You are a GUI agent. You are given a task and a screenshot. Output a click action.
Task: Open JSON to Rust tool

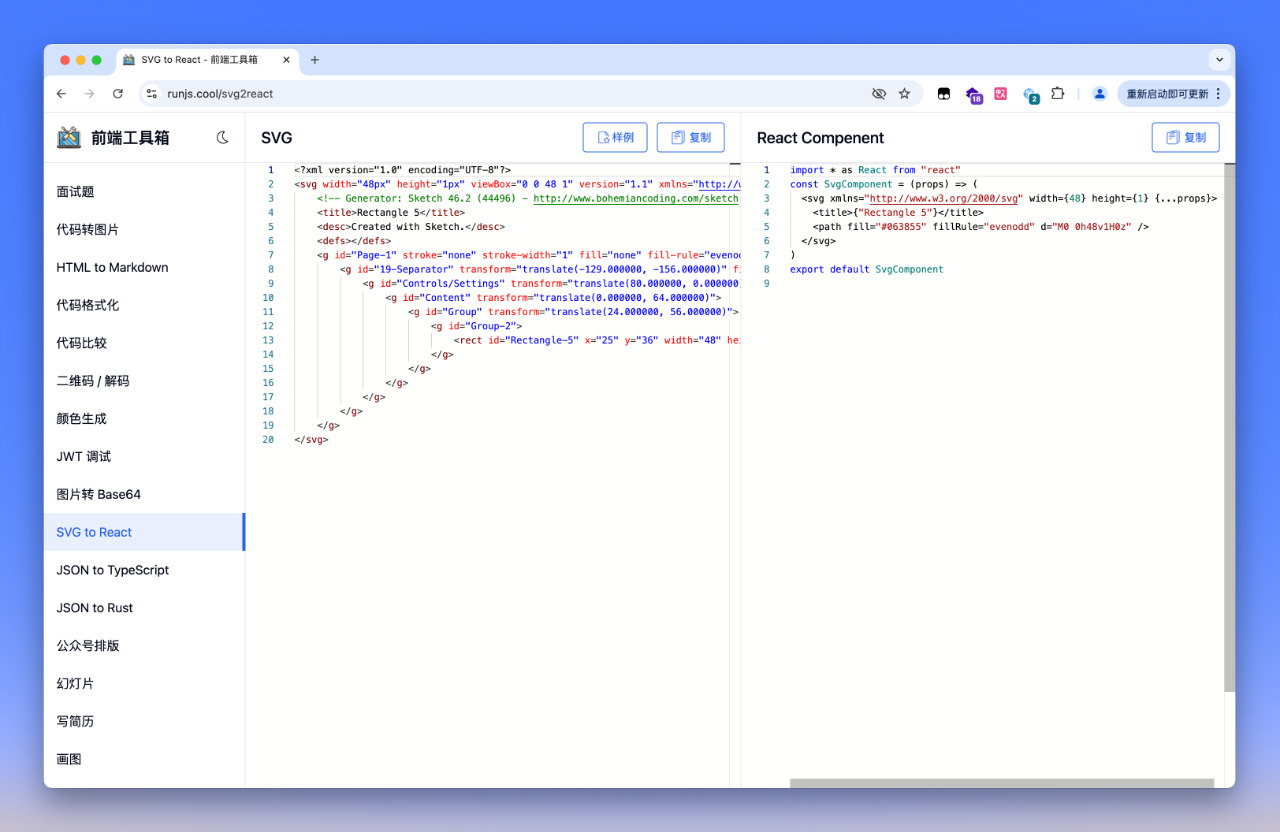[x=144, y=608]
